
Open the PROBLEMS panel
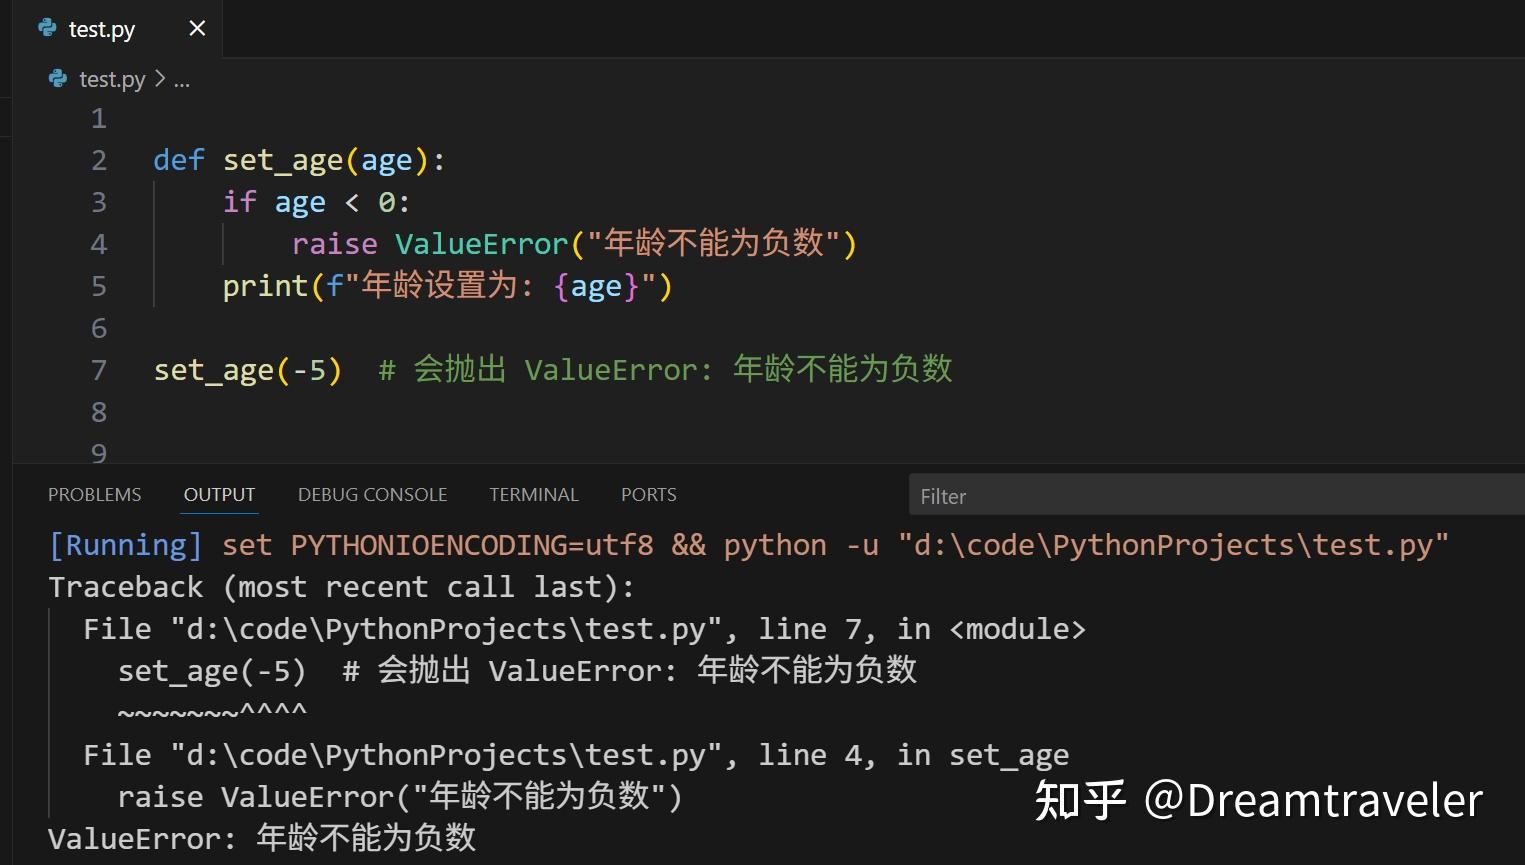pyautogui.click(x=94, y=494)
